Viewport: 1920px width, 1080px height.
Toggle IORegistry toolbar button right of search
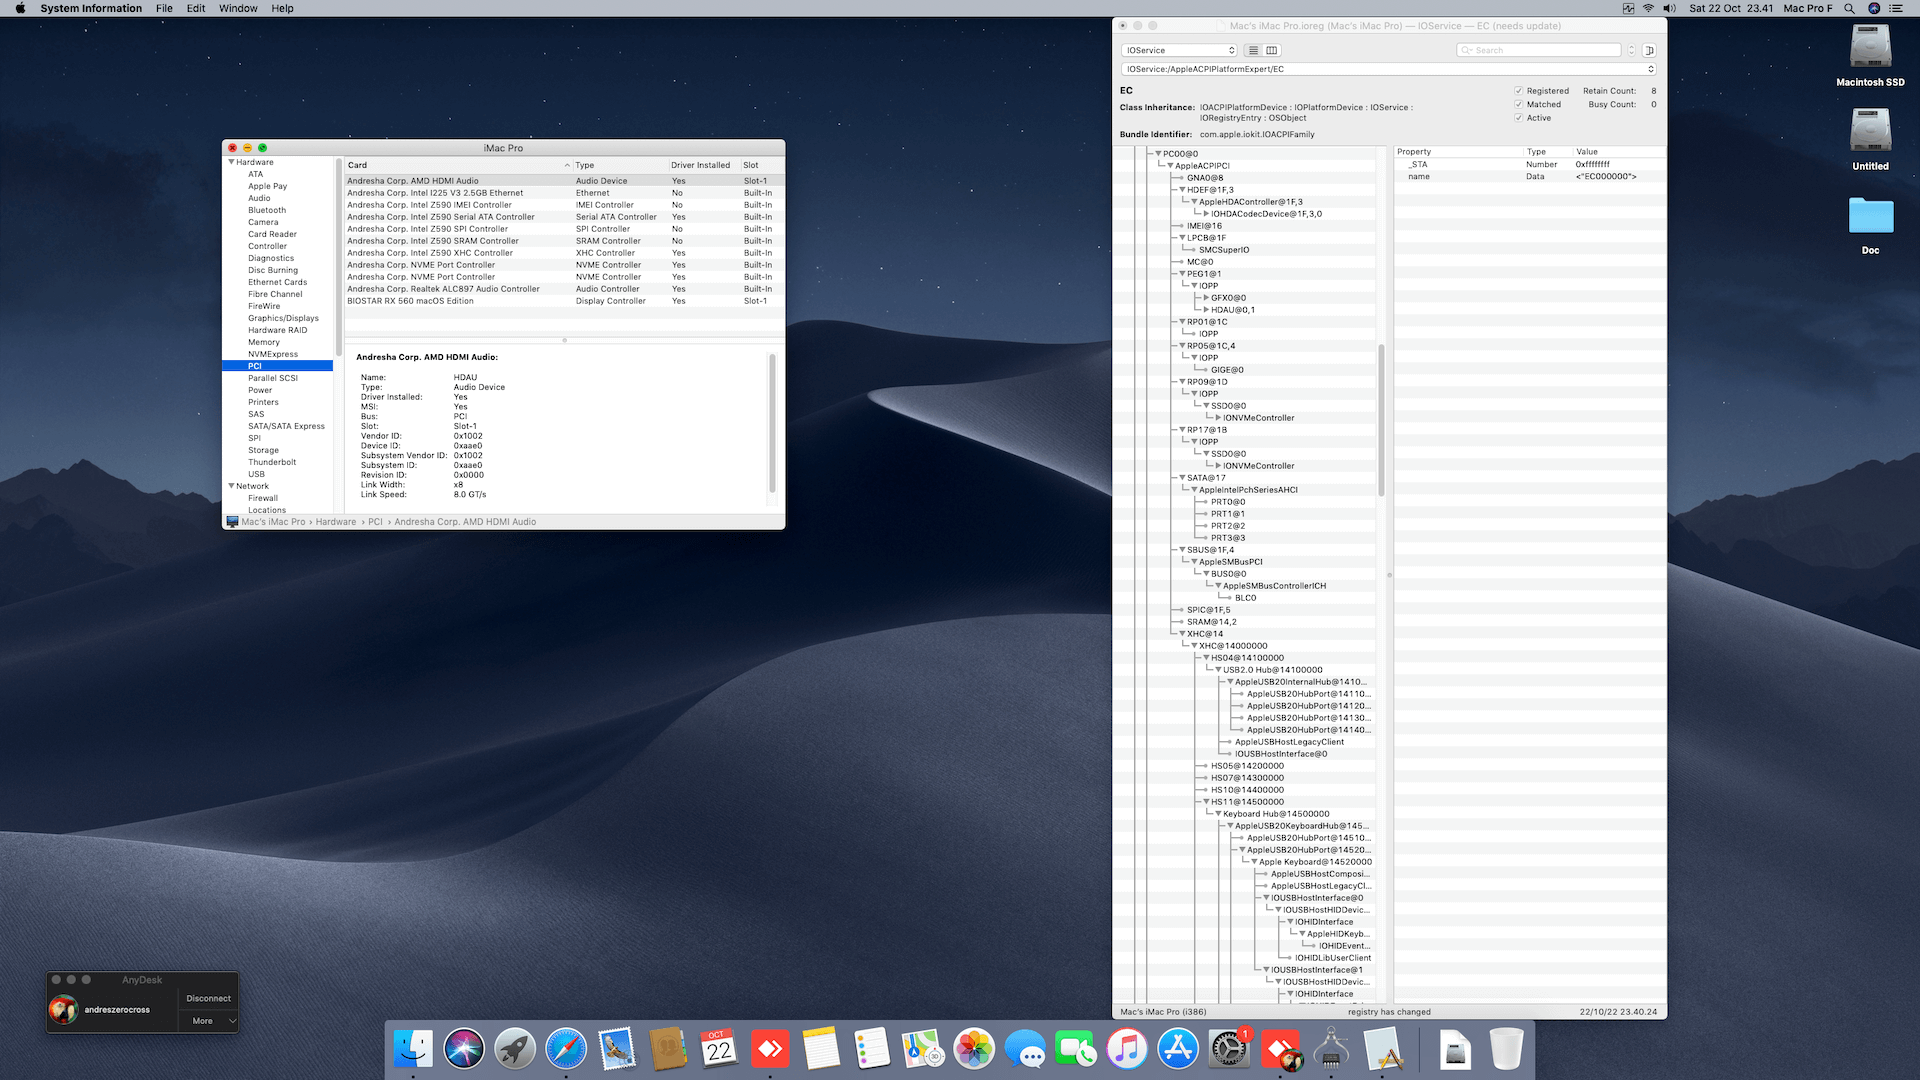(1649, 50)
